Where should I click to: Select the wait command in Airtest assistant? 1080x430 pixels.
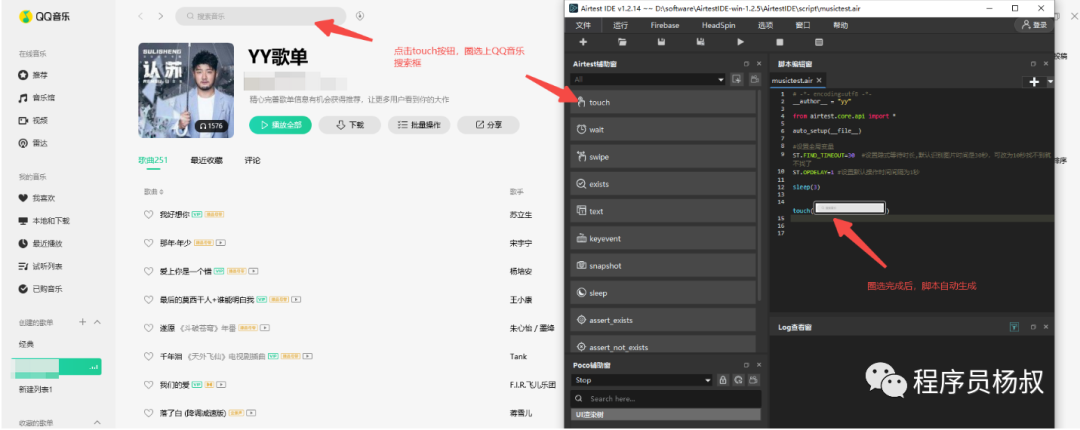point(663,129)
